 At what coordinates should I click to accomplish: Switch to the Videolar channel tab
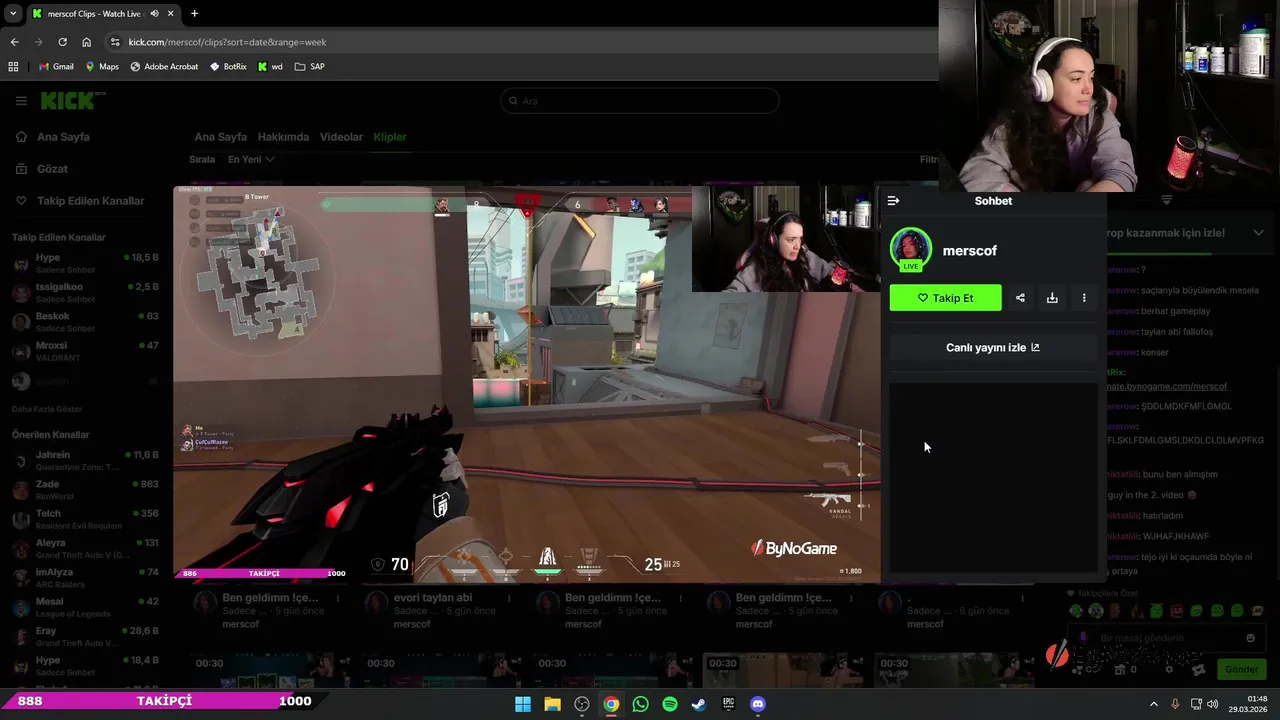click(341, 137)
